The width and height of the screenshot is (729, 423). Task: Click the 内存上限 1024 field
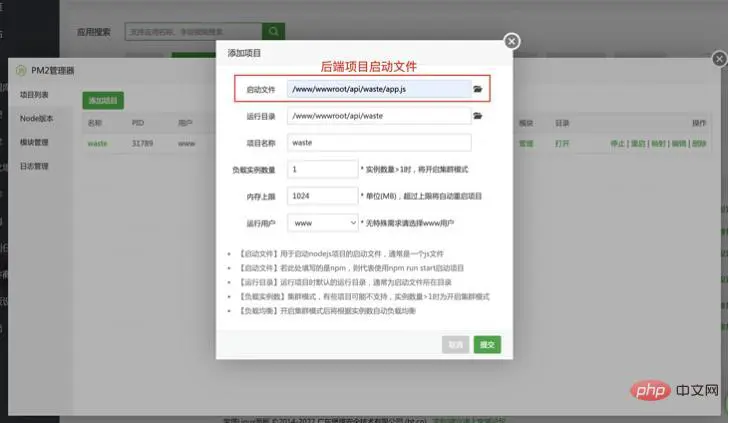click(x=323, y=196)
